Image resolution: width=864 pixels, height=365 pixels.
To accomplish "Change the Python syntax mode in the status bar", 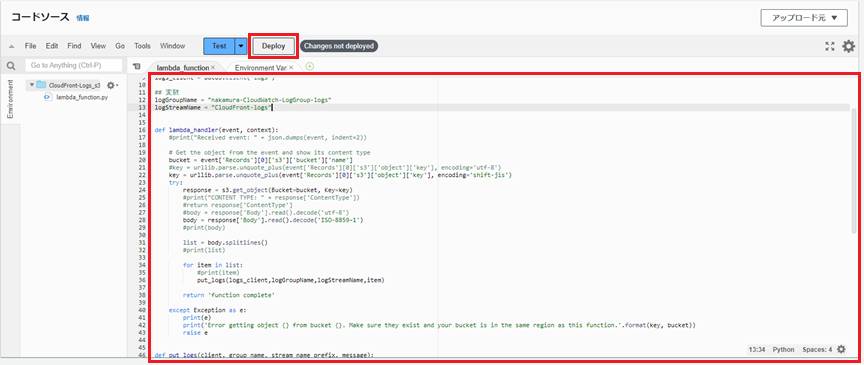I will click(783, 350).
